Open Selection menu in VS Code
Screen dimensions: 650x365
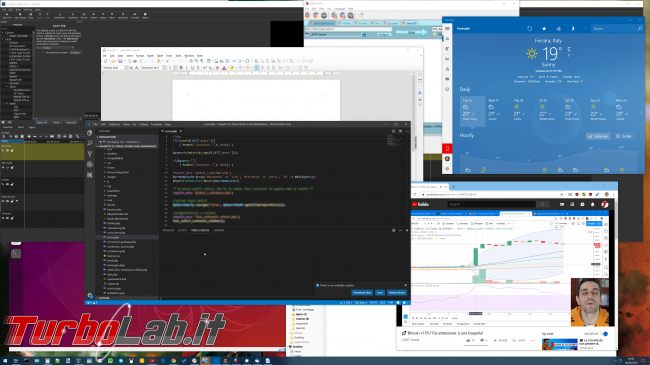click(114, 124)
